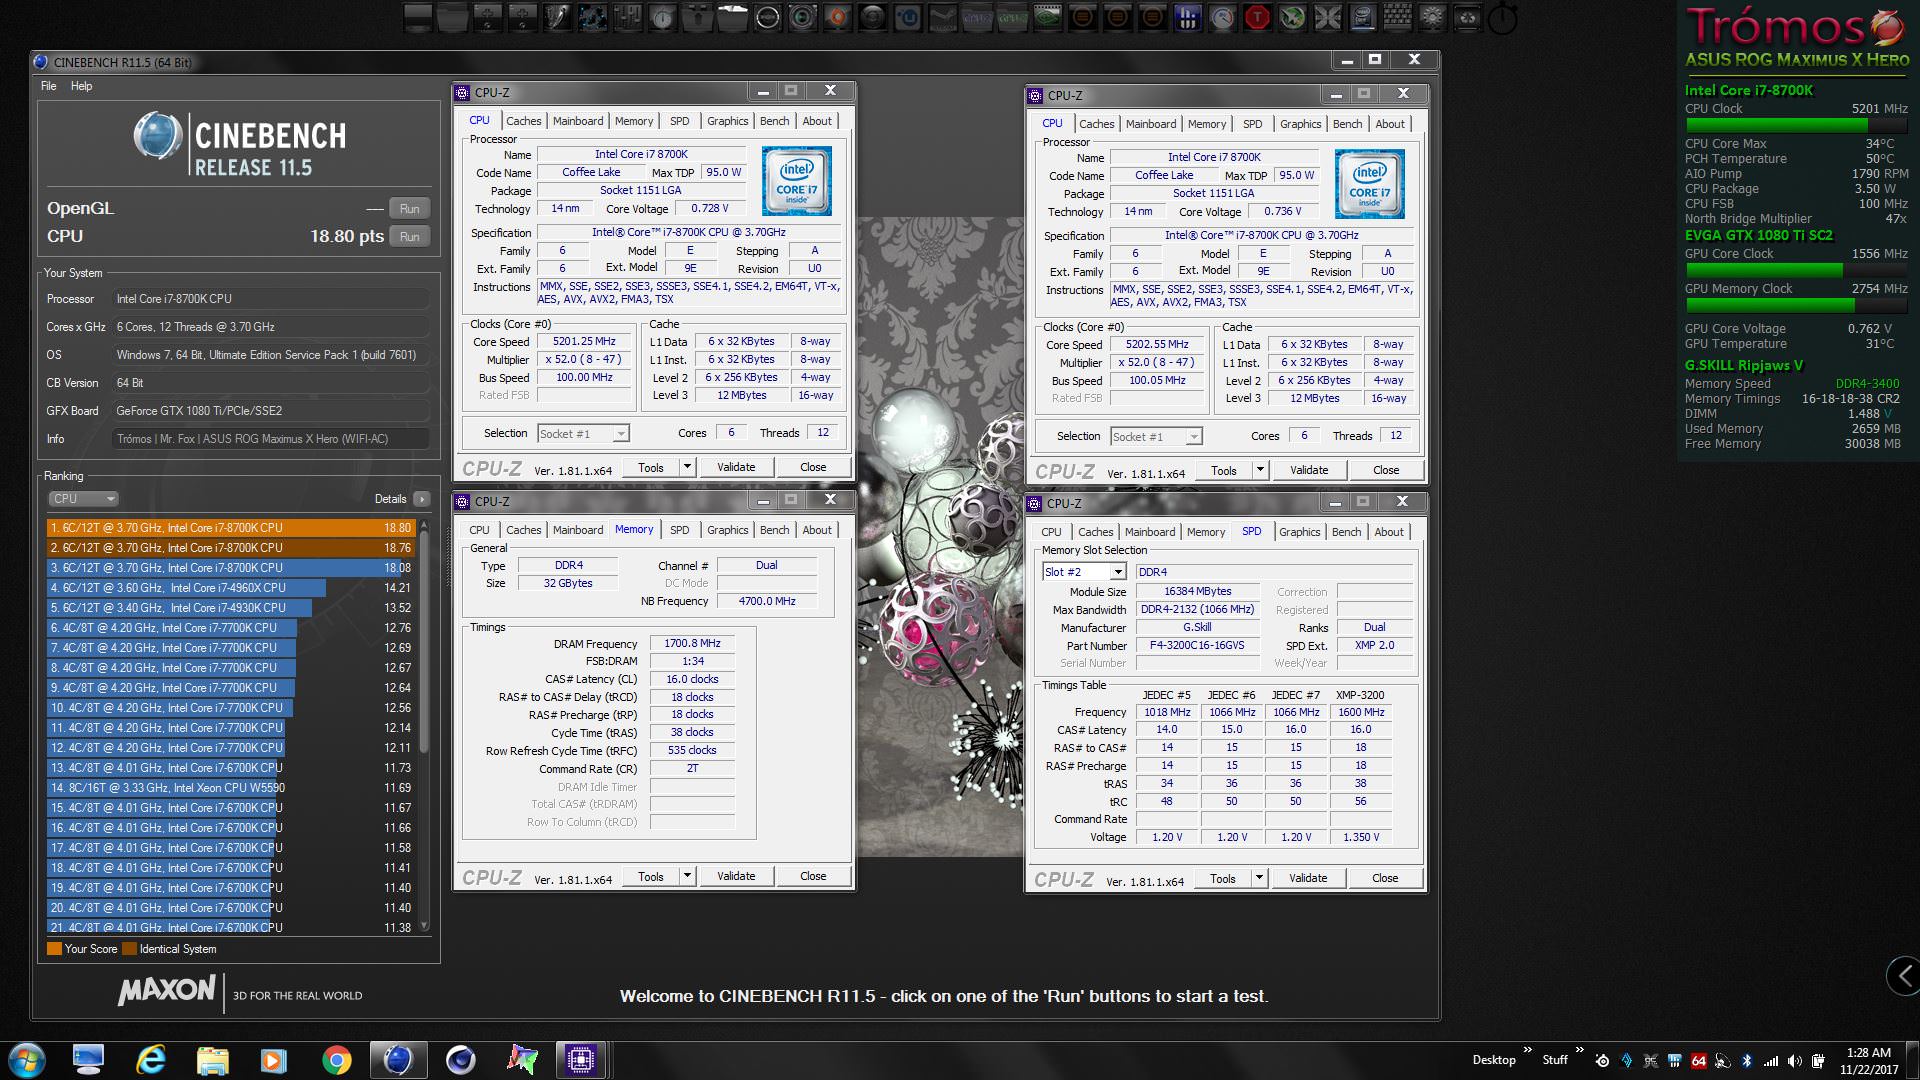Click ranking scrollbar up arrow

(424, 525)
